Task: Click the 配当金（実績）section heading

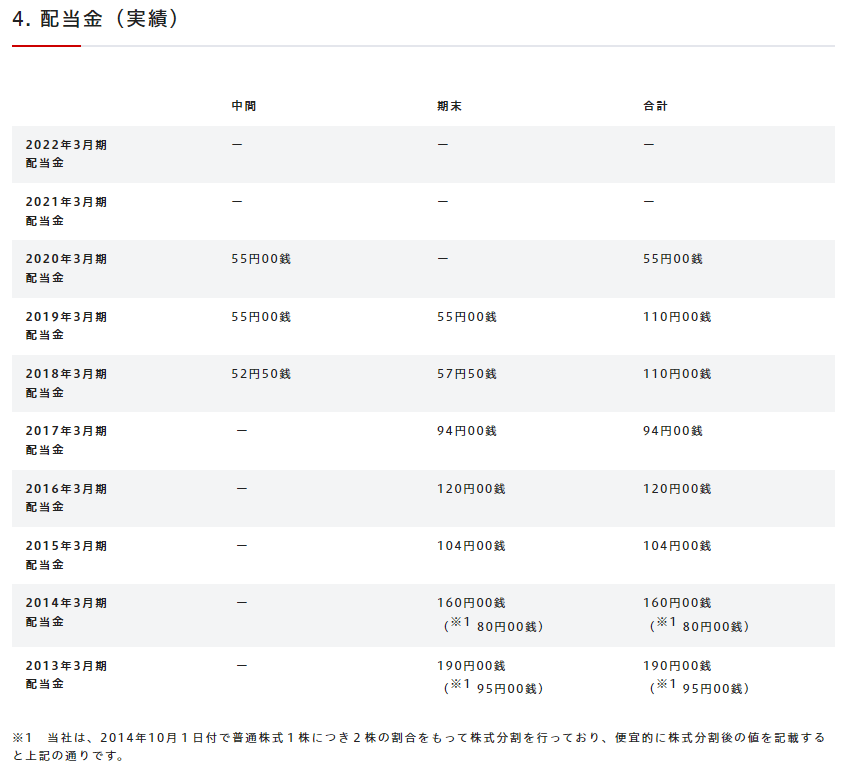Action: click(x=96, y=19)
